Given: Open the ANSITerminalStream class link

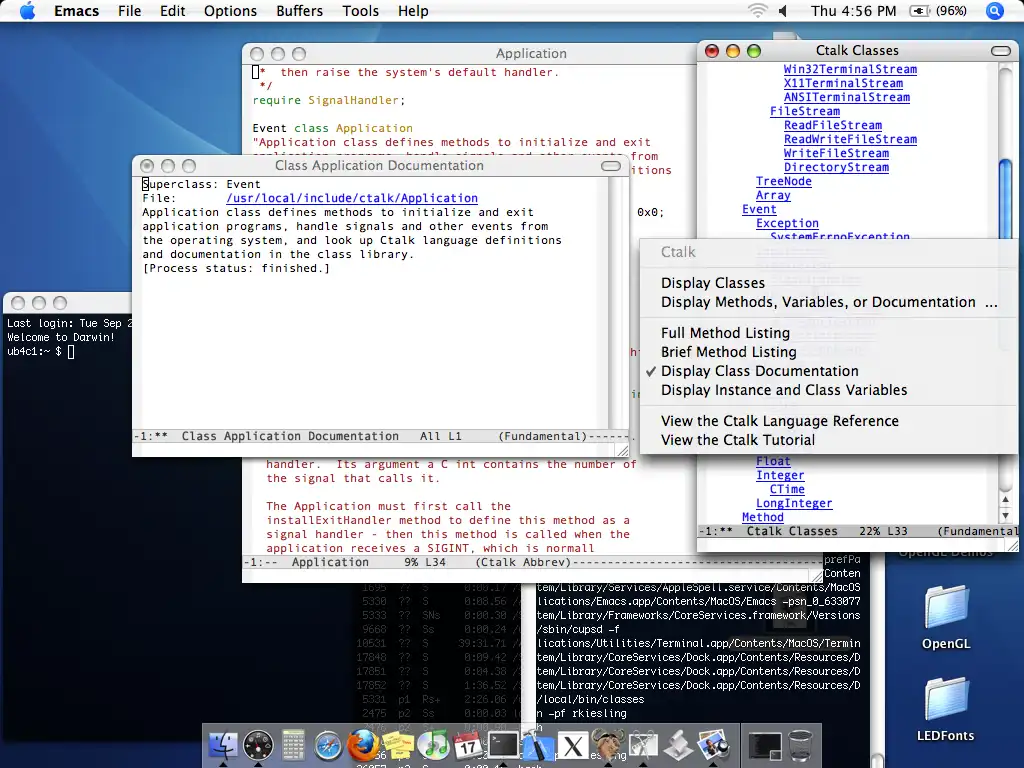Looking at the screenshot, I should click(x=846, y=97).
